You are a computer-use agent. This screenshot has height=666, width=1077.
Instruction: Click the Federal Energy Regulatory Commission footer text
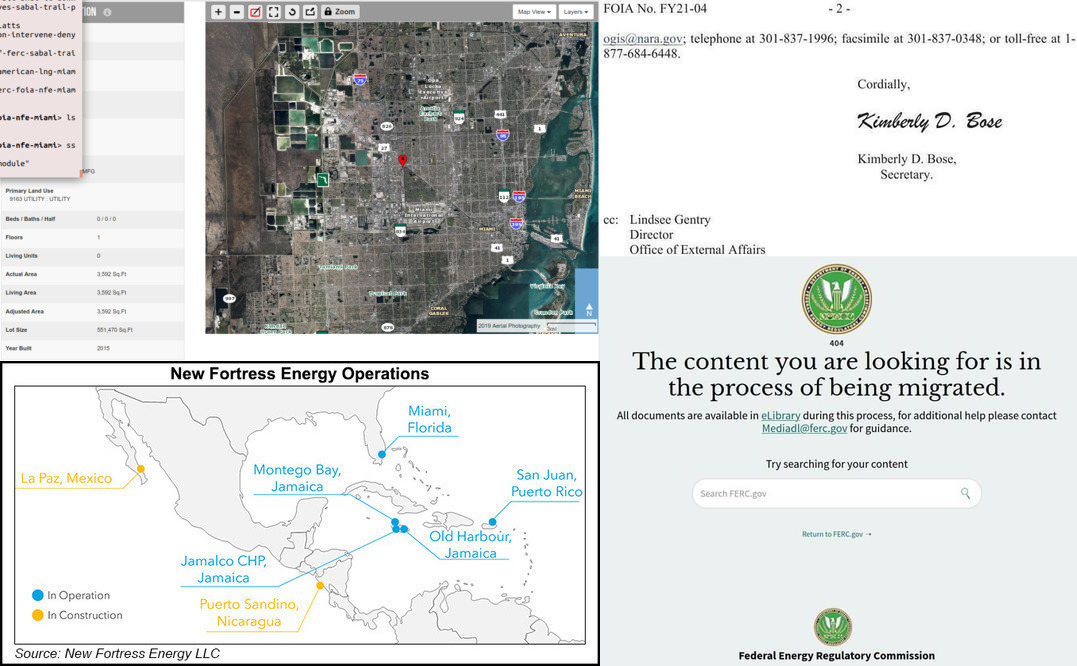coord(837,656)
